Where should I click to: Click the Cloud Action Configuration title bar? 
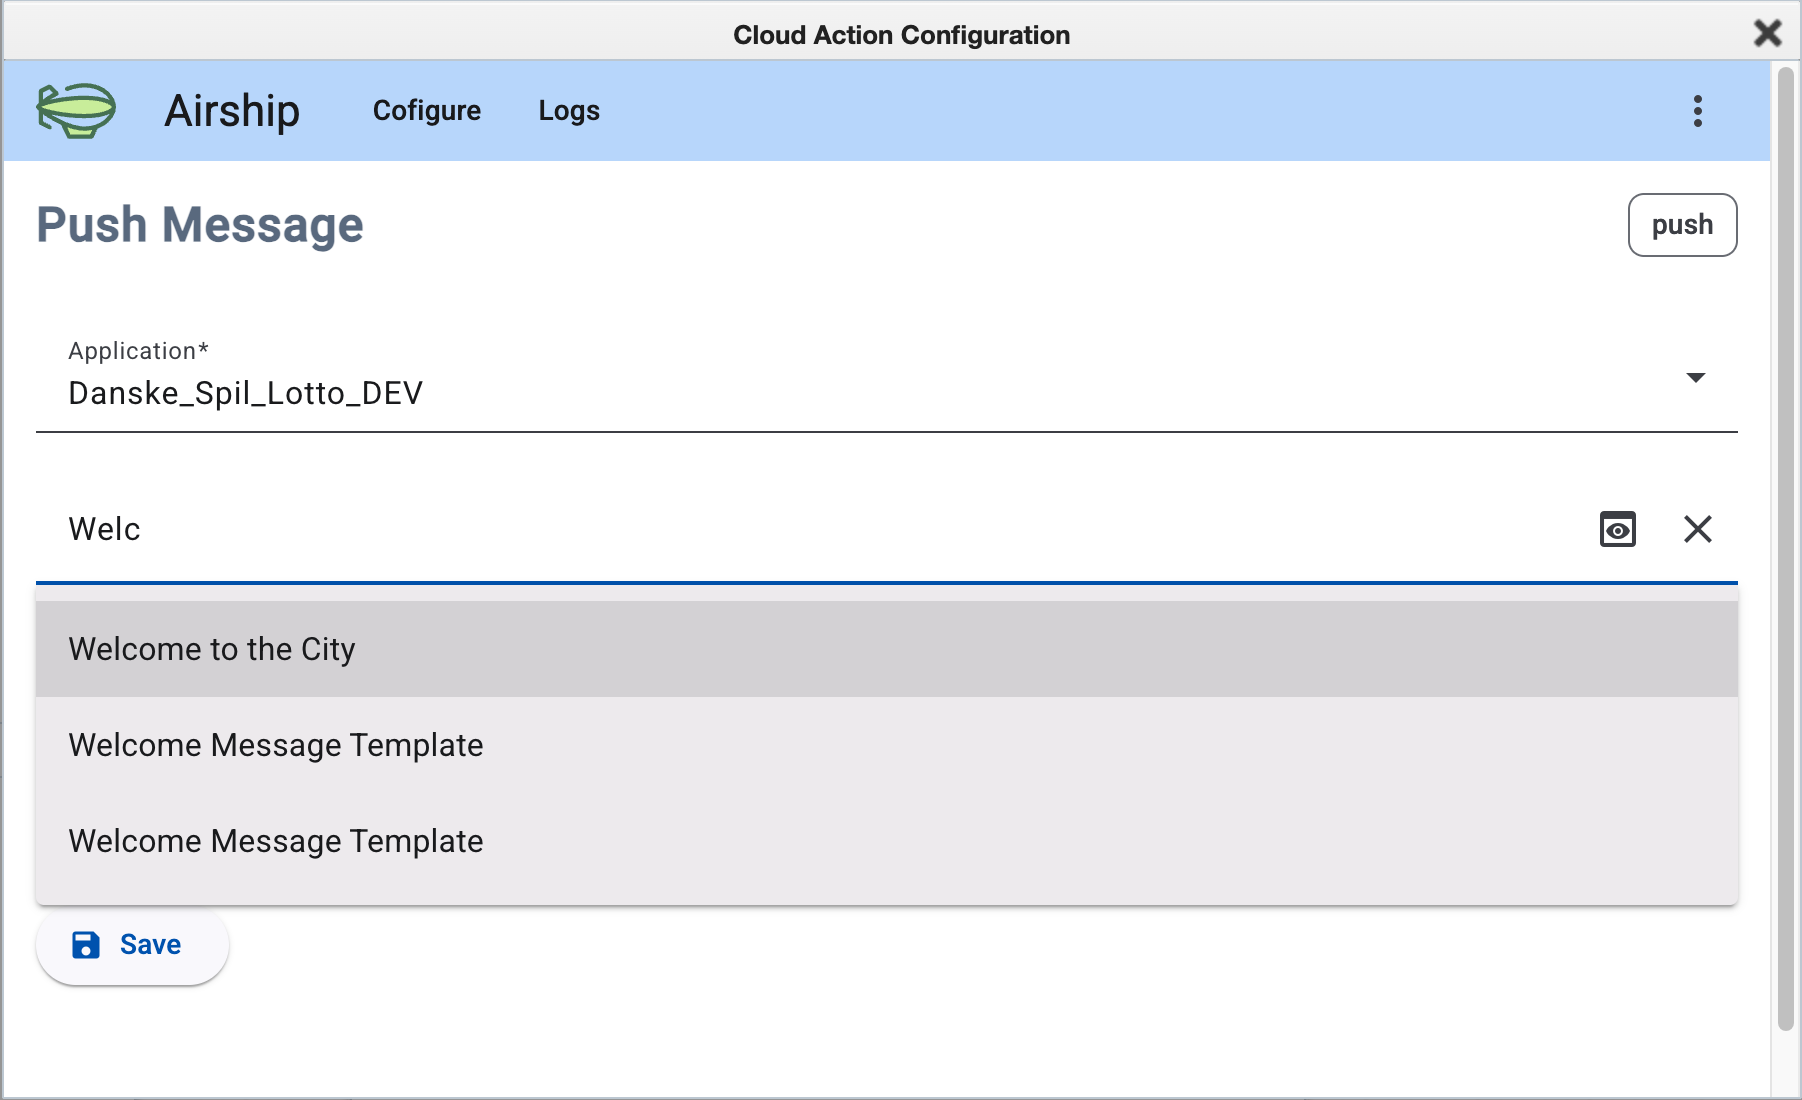[900, 35]
